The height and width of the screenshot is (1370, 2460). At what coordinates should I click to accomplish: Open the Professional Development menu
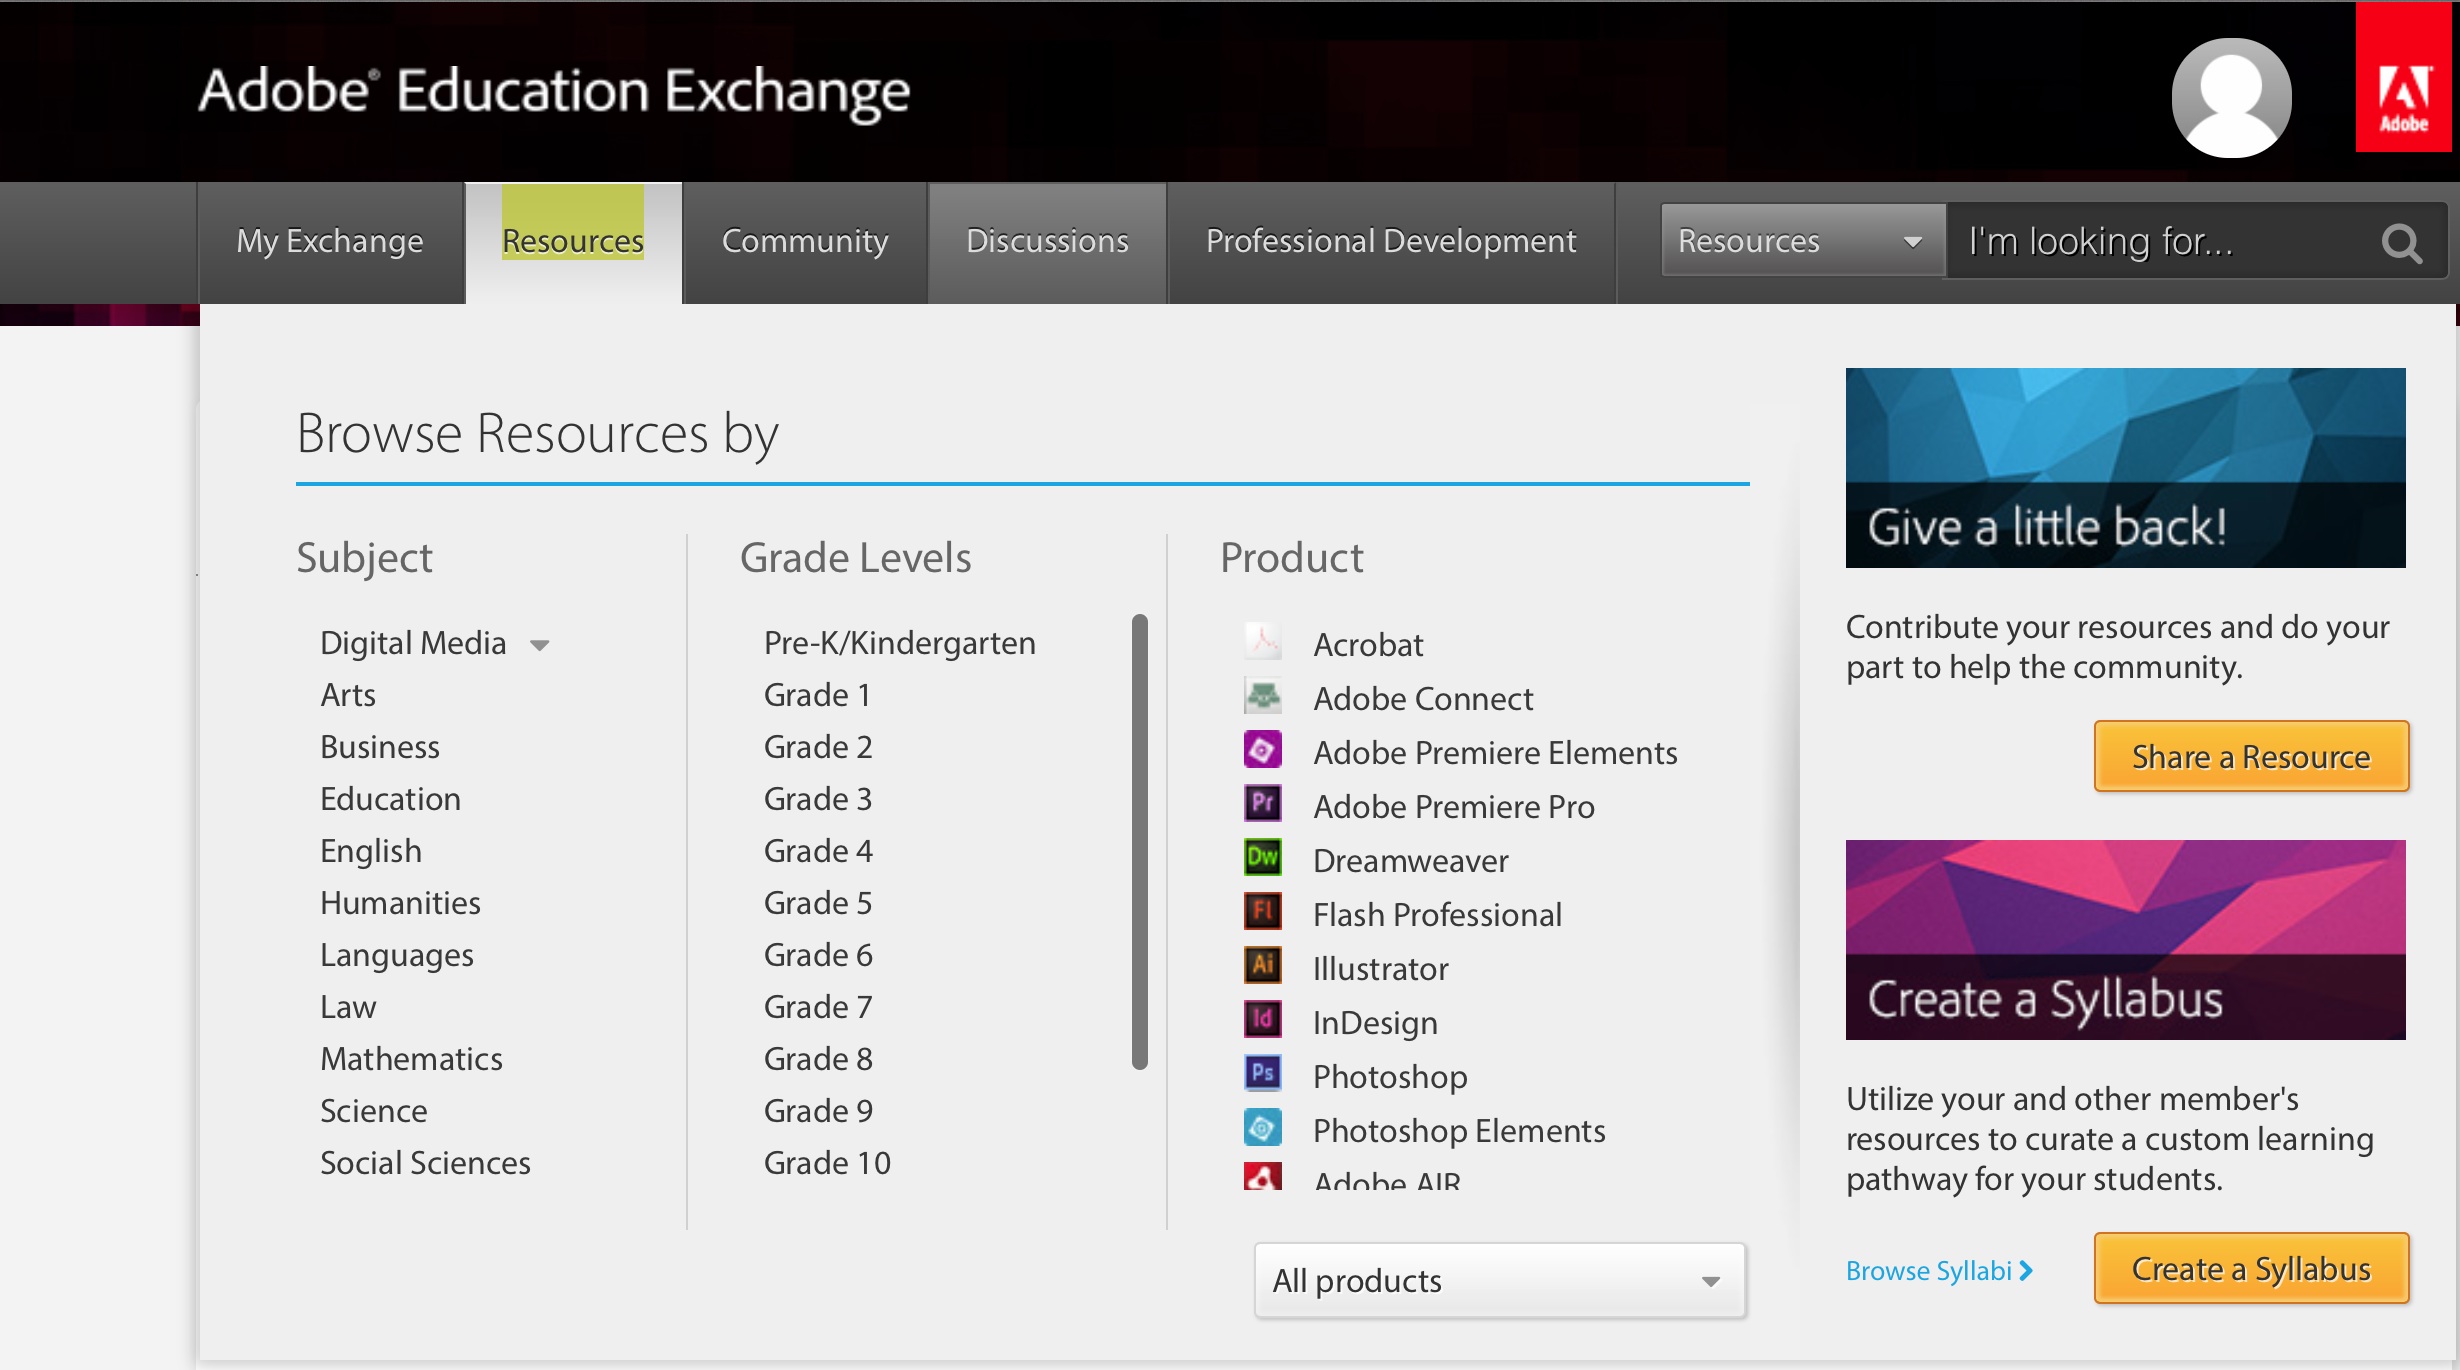pos(1390,241)
